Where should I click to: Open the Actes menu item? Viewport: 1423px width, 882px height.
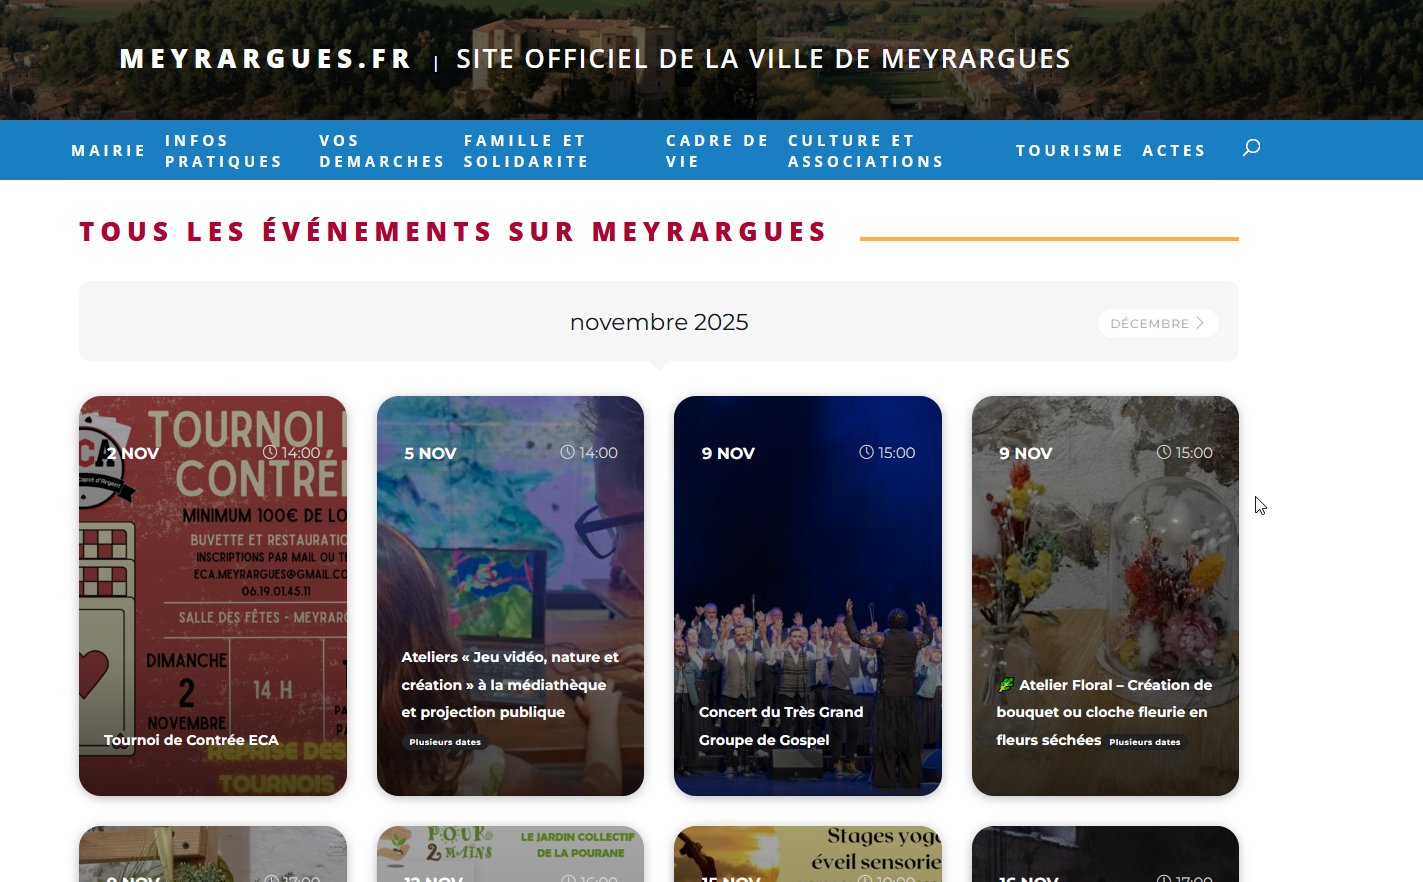click(1174, 151)
